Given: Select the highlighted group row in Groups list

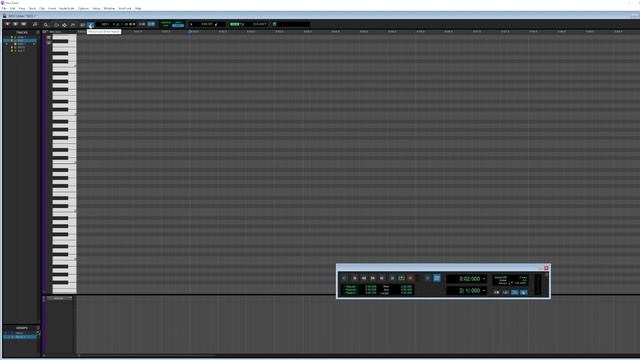Looking at the screenshot, I should [20, 337].
